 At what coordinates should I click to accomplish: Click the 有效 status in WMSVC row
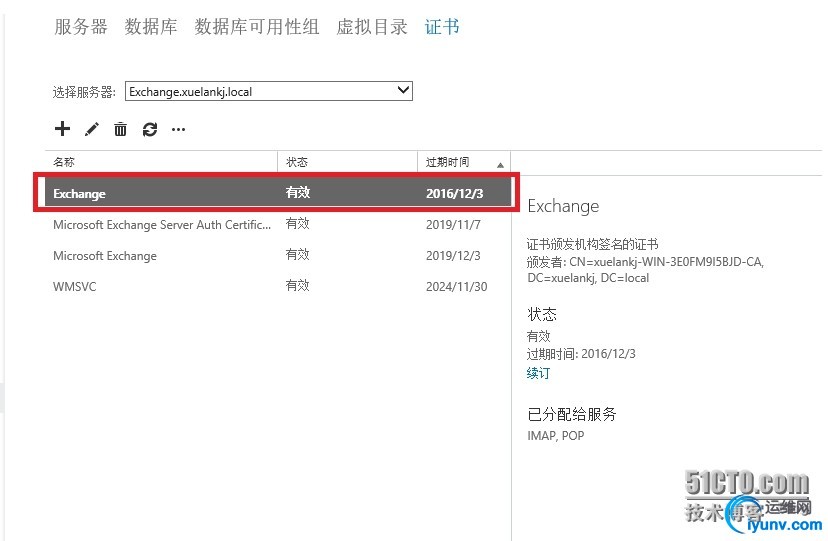click(297, 286)
